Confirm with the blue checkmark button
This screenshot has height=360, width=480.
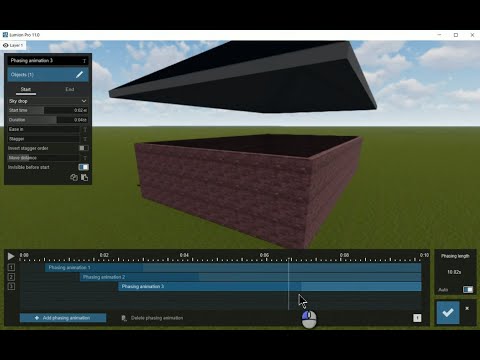[x=448, y=312]
